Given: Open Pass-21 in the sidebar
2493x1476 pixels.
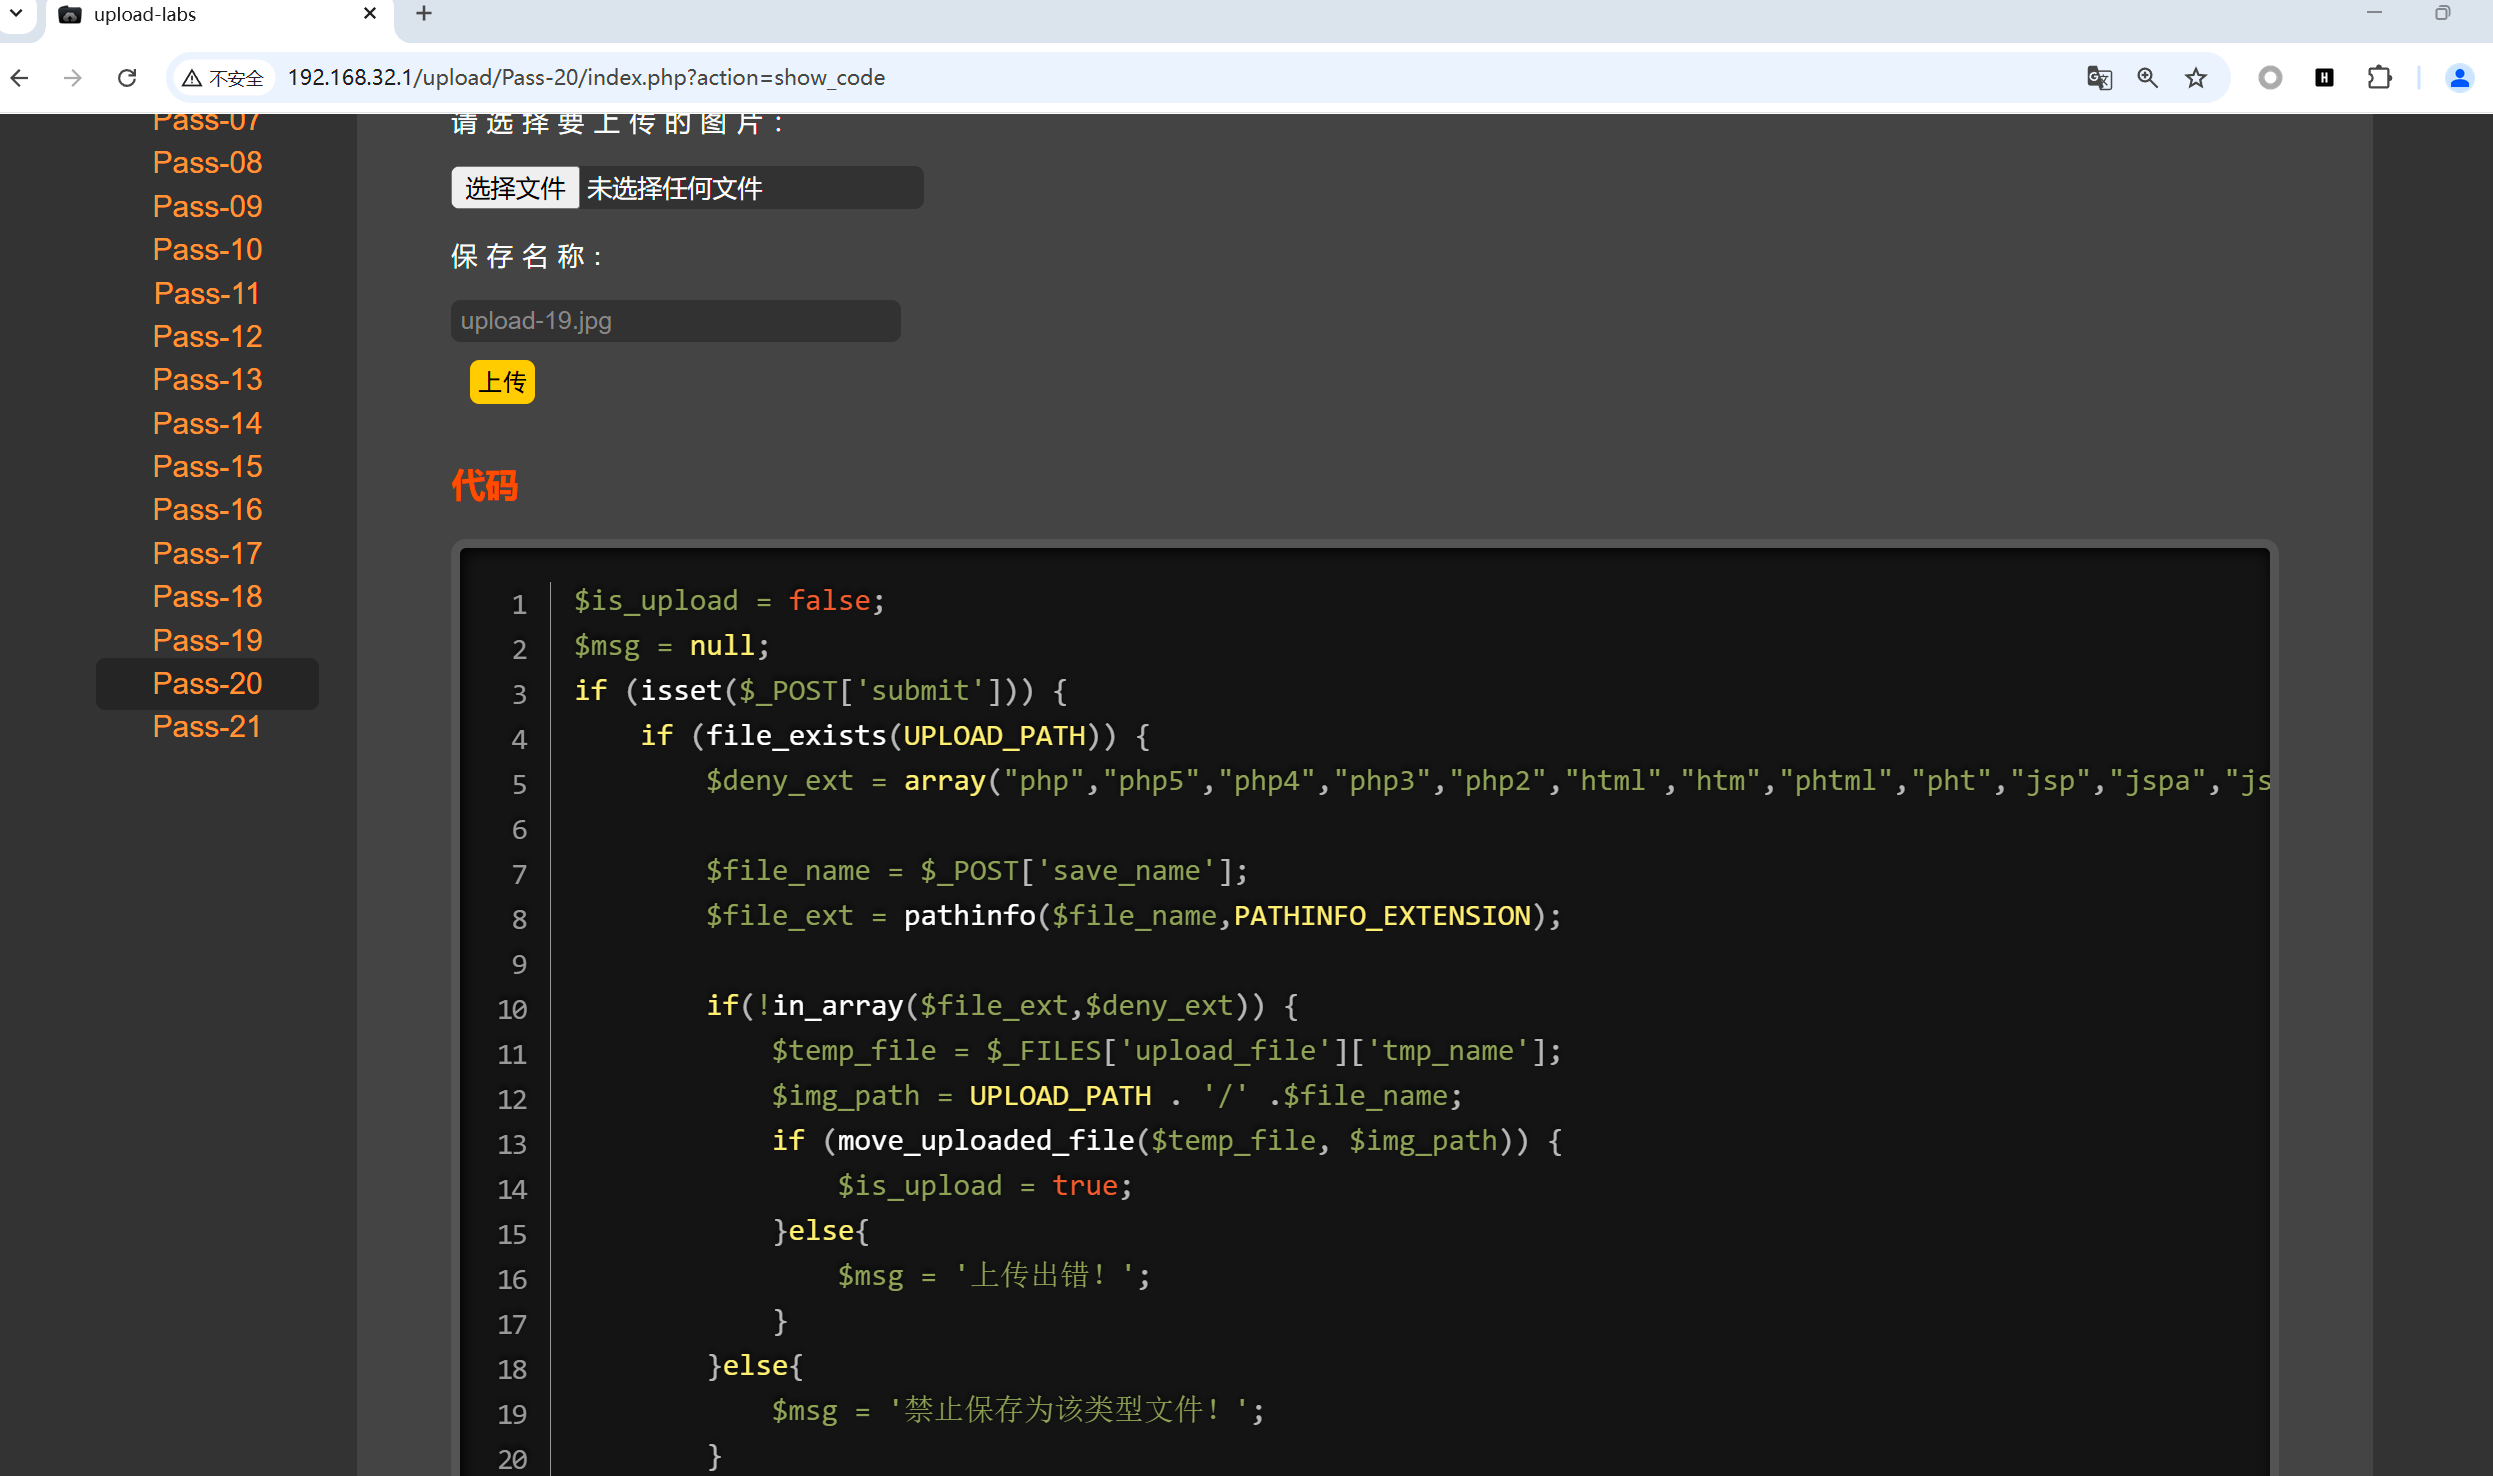Looking at the screenshot, I should point(207,727).
